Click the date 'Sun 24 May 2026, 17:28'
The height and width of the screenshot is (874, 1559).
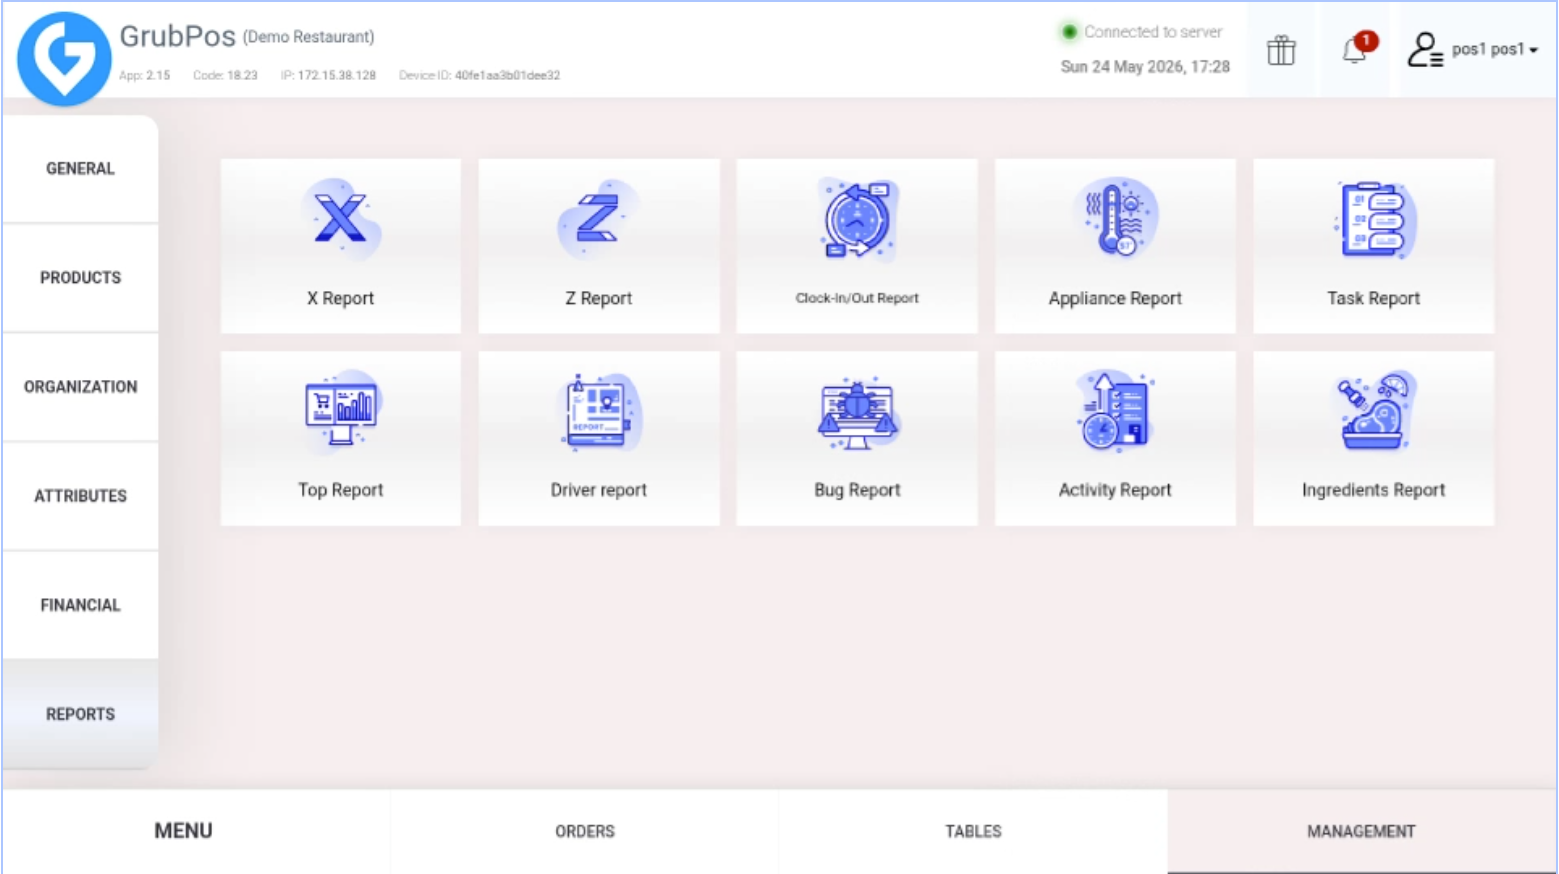[x=1145, y=67]
